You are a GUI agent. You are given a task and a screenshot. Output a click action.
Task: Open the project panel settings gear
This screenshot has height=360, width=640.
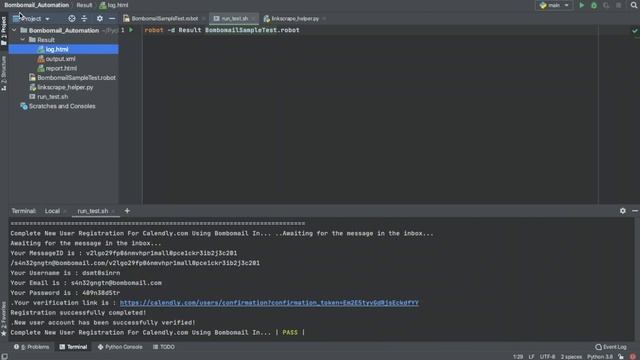point(100,19)
